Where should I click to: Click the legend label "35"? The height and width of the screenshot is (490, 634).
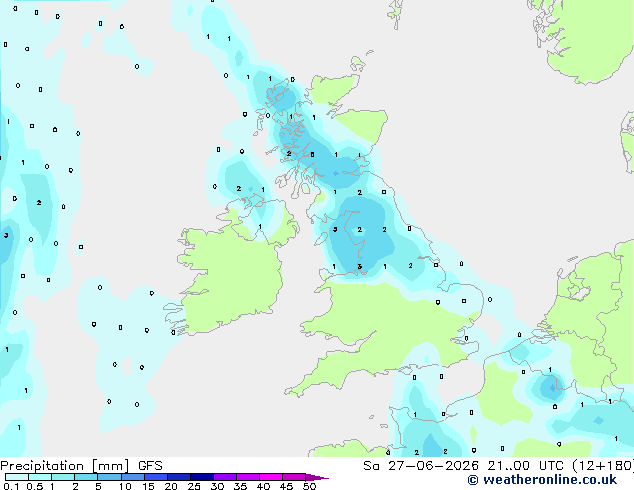(240, 486)
